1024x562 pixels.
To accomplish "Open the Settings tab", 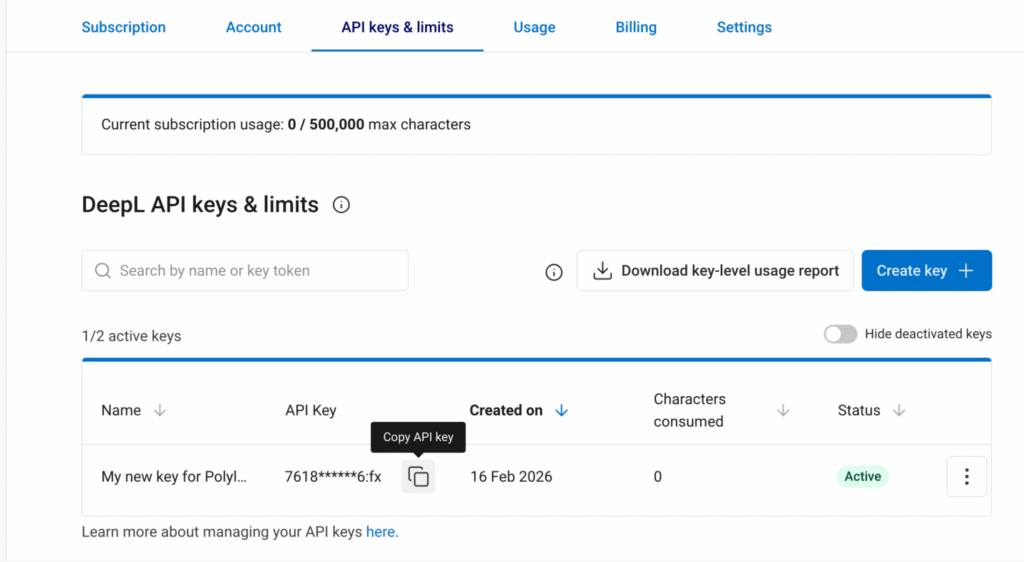I will (744, 27).
